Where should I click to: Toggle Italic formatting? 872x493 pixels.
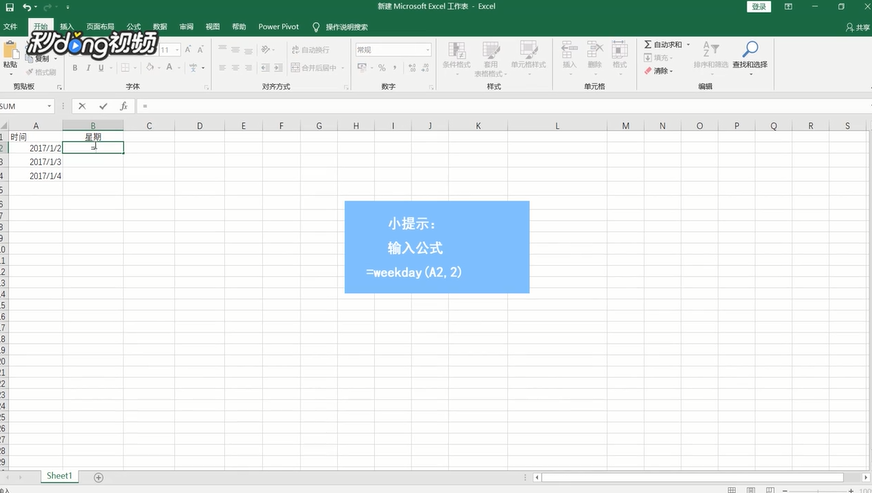point(88,68)
